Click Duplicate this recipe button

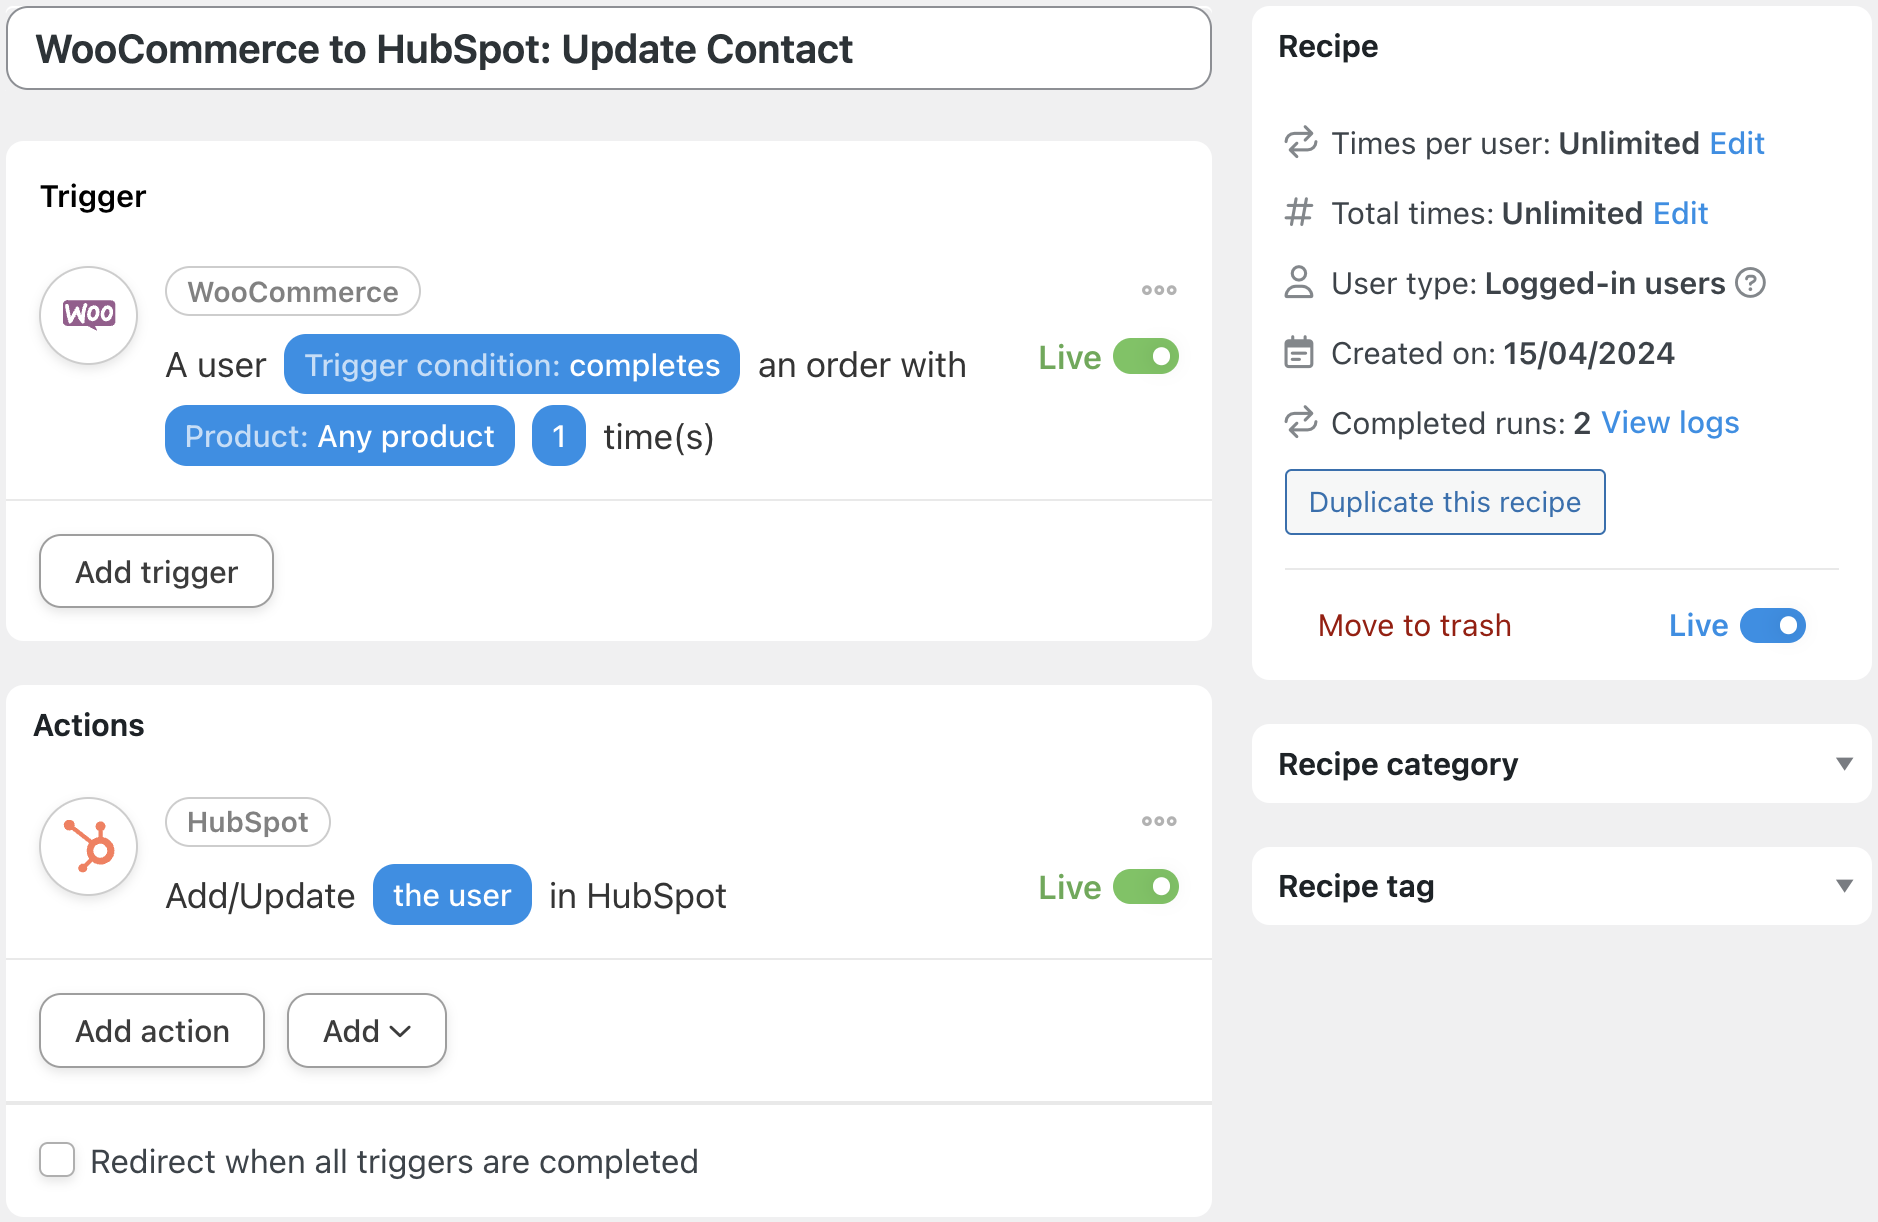(x=1444, y=502)
